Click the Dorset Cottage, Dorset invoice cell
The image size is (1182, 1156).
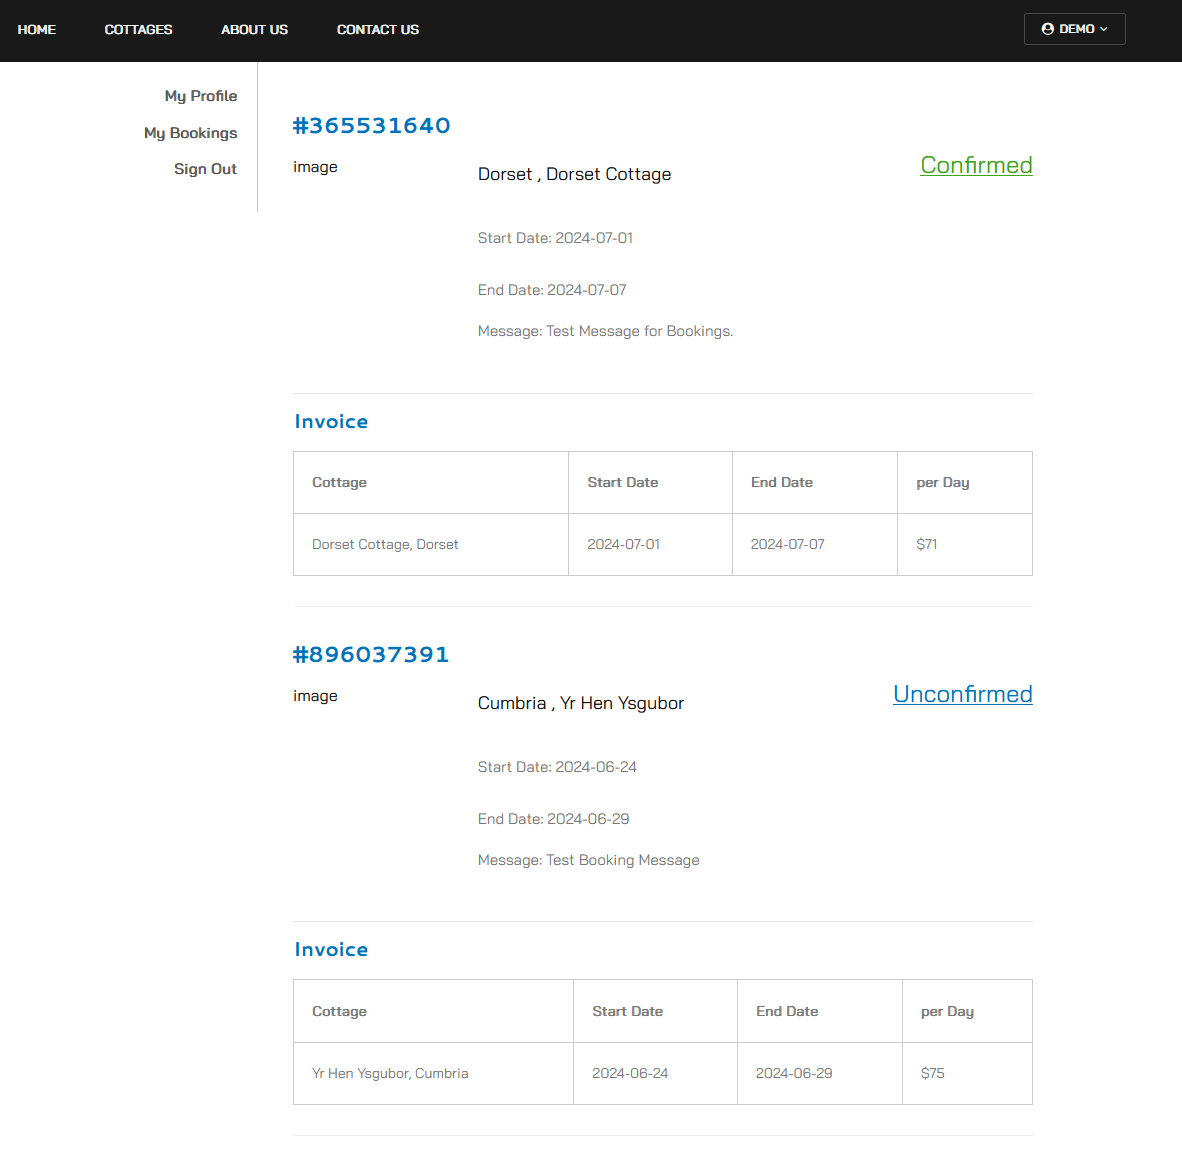[x=385, y=545]
